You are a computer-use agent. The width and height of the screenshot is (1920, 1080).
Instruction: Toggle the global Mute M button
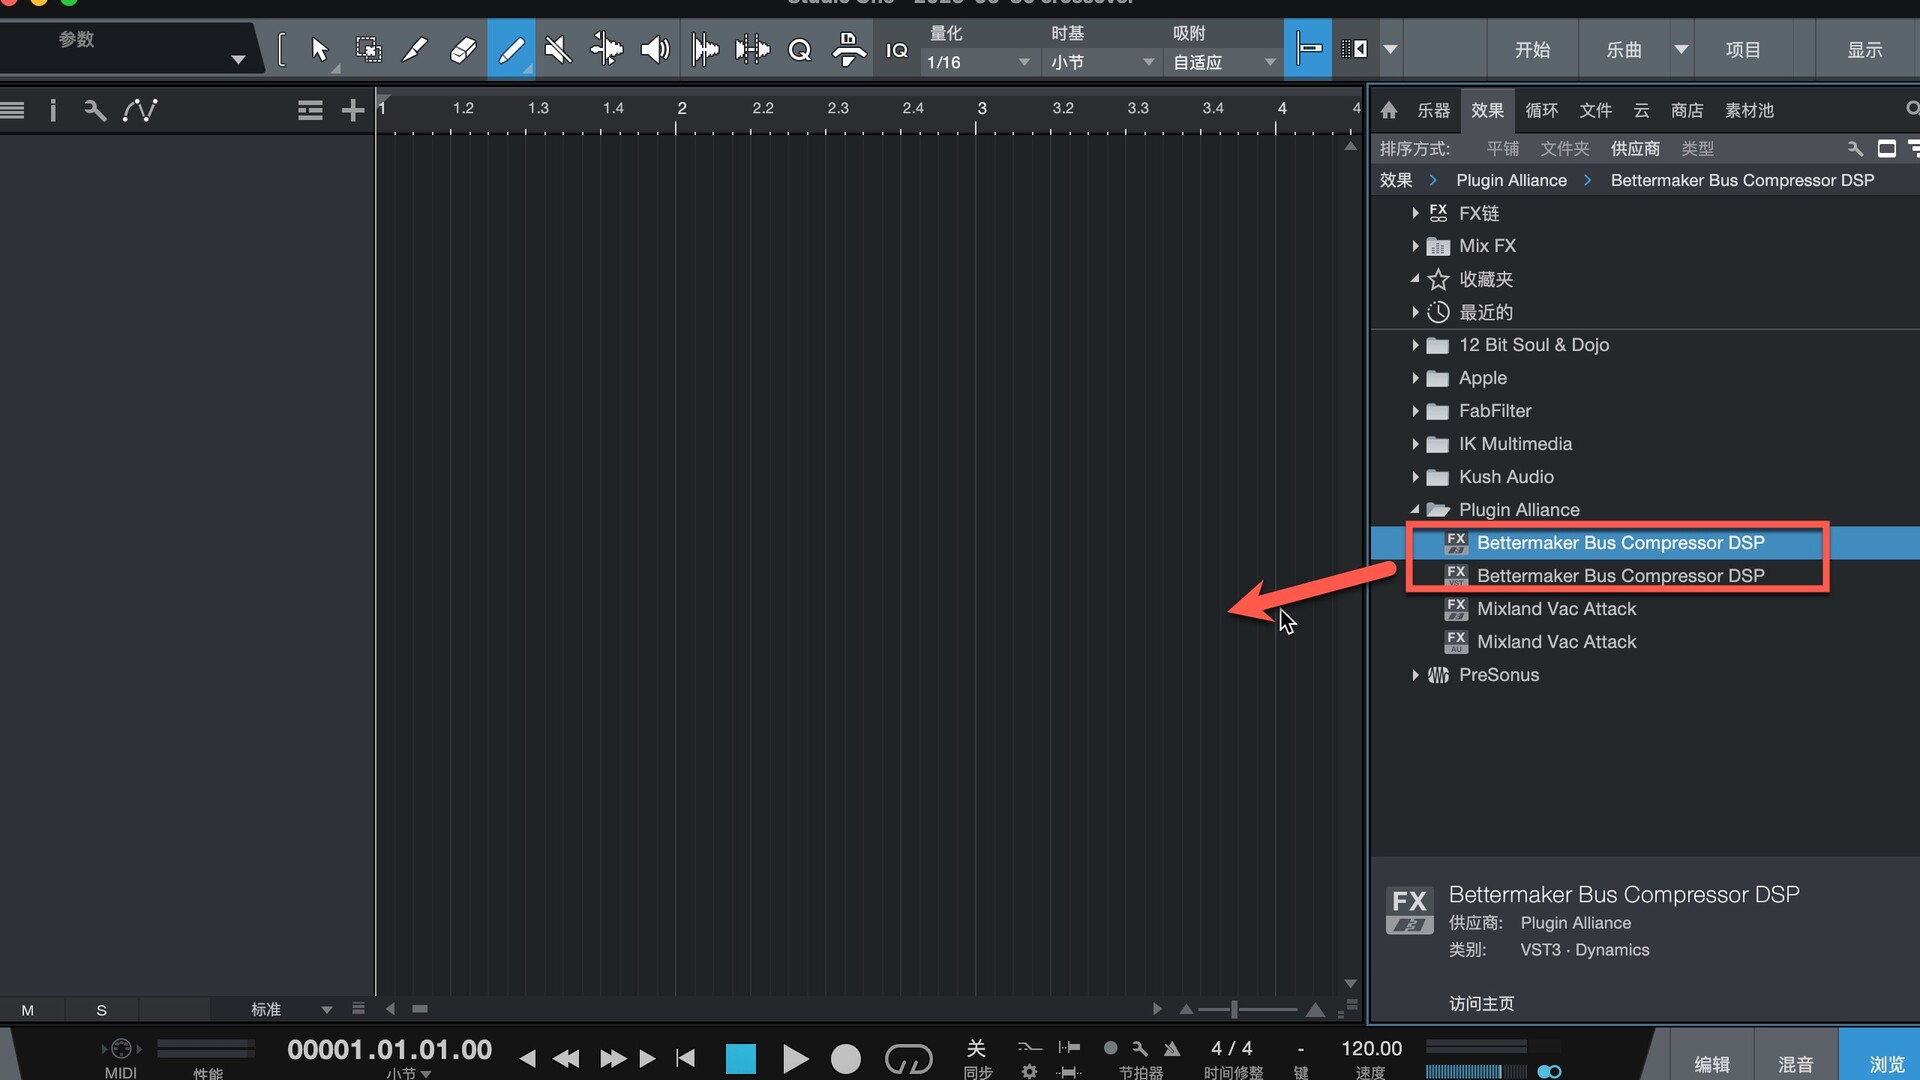click(28, 1010)
